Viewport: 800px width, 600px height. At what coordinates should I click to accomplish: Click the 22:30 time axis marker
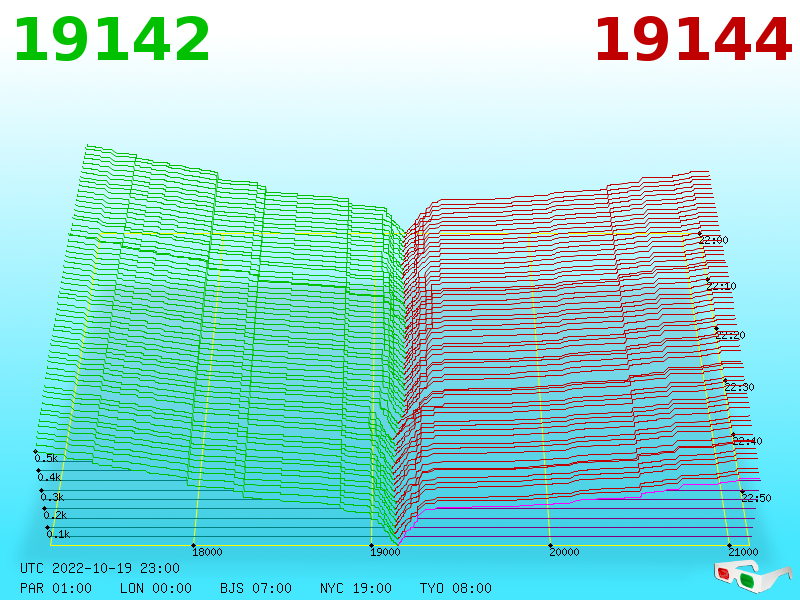tap(739, 387)
